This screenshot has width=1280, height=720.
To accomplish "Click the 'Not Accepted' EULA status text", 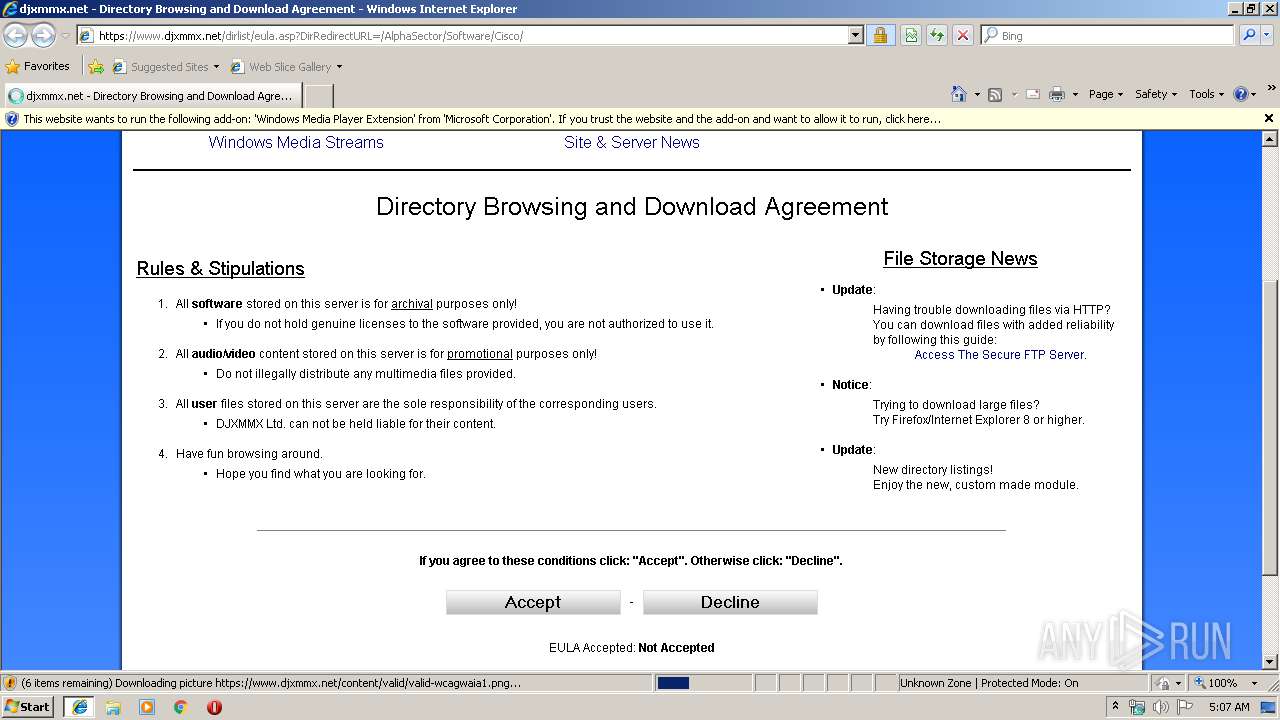I will pos(676,648).
